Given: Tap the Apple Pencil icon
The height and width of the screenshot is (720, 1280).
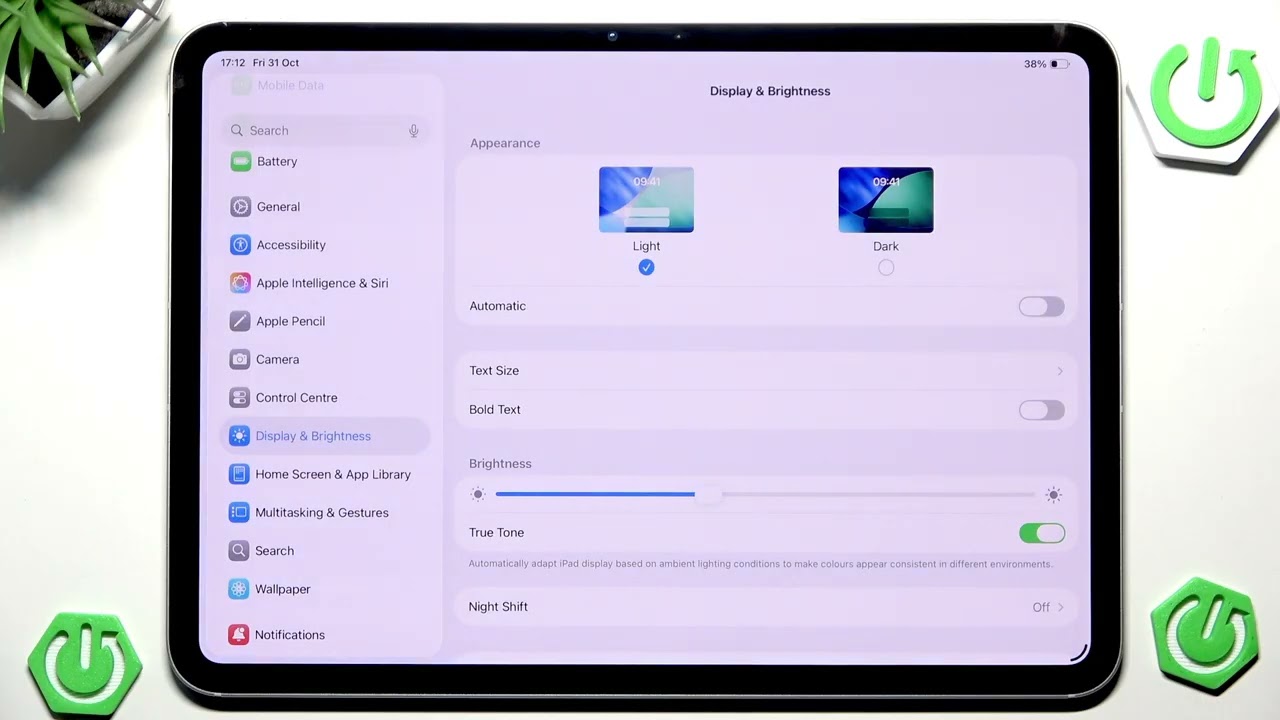Looking at the screenshot, I should click(x=240, y=321).
